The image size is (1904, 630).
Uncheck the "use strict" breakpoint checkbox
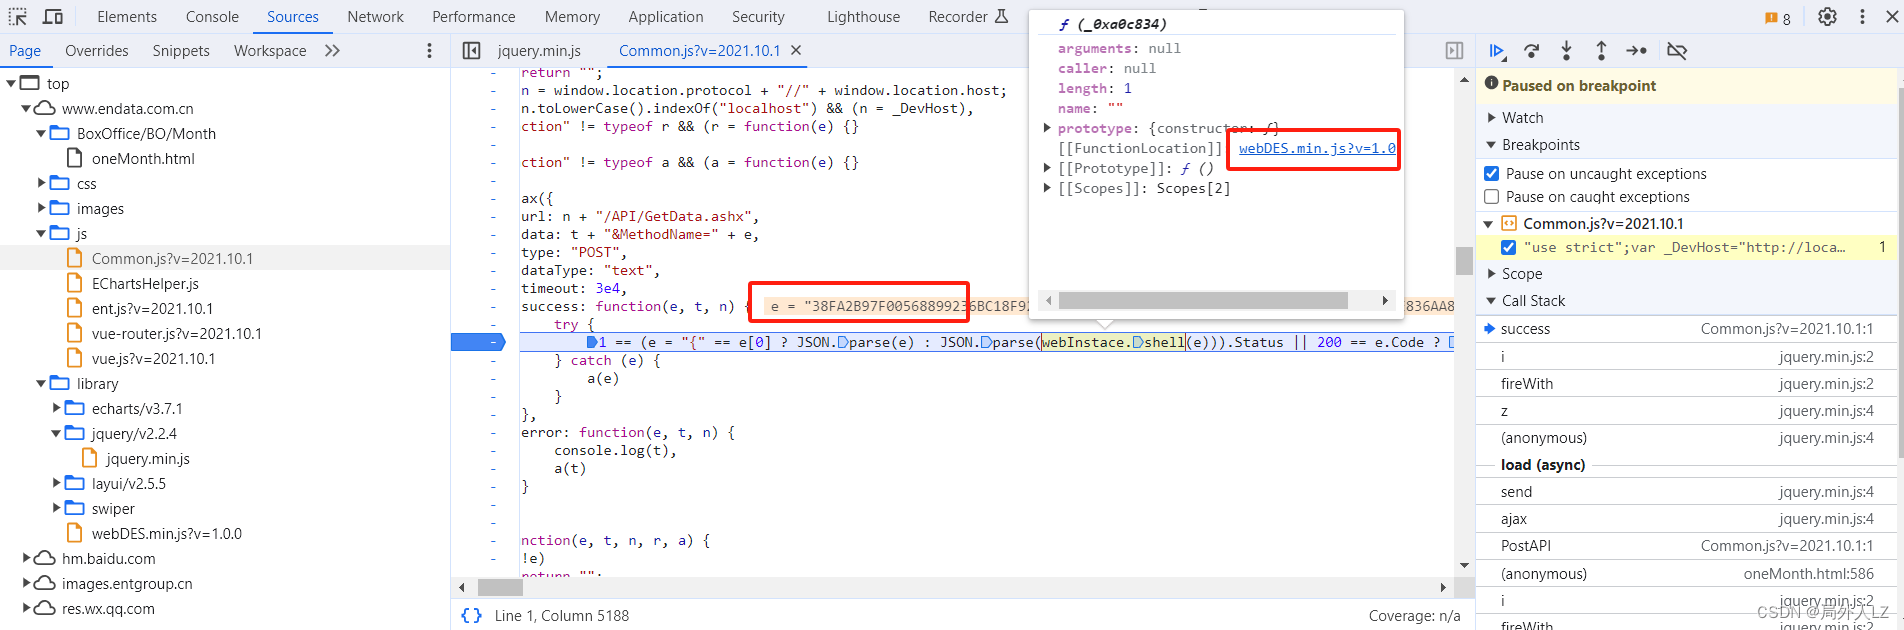pos(1508,247)
